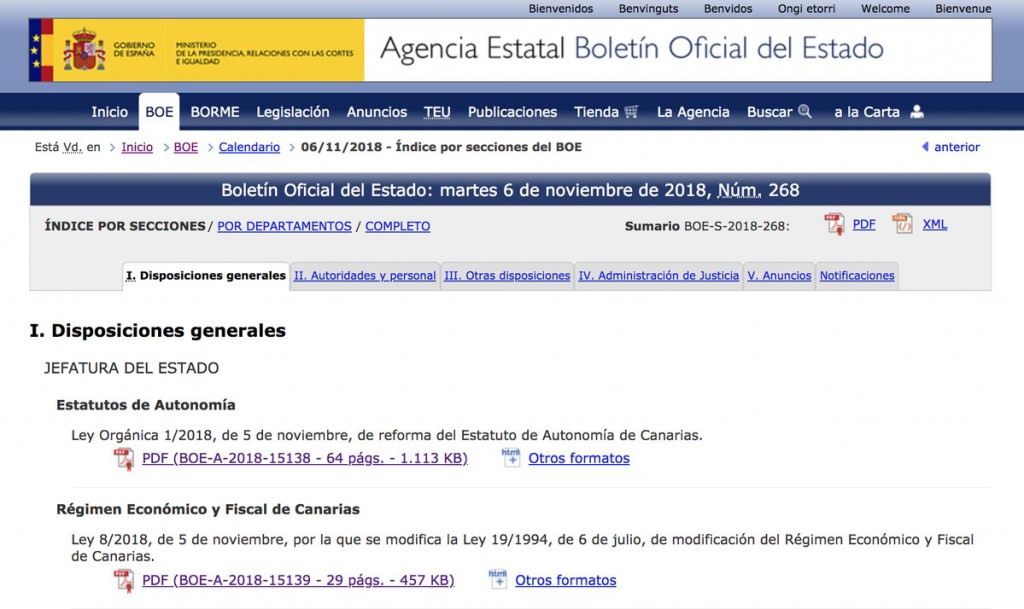The image size is (1024, 609).
Task: Click the subheading 'Estatutos de Autonomía'
Action: (146, 405)
